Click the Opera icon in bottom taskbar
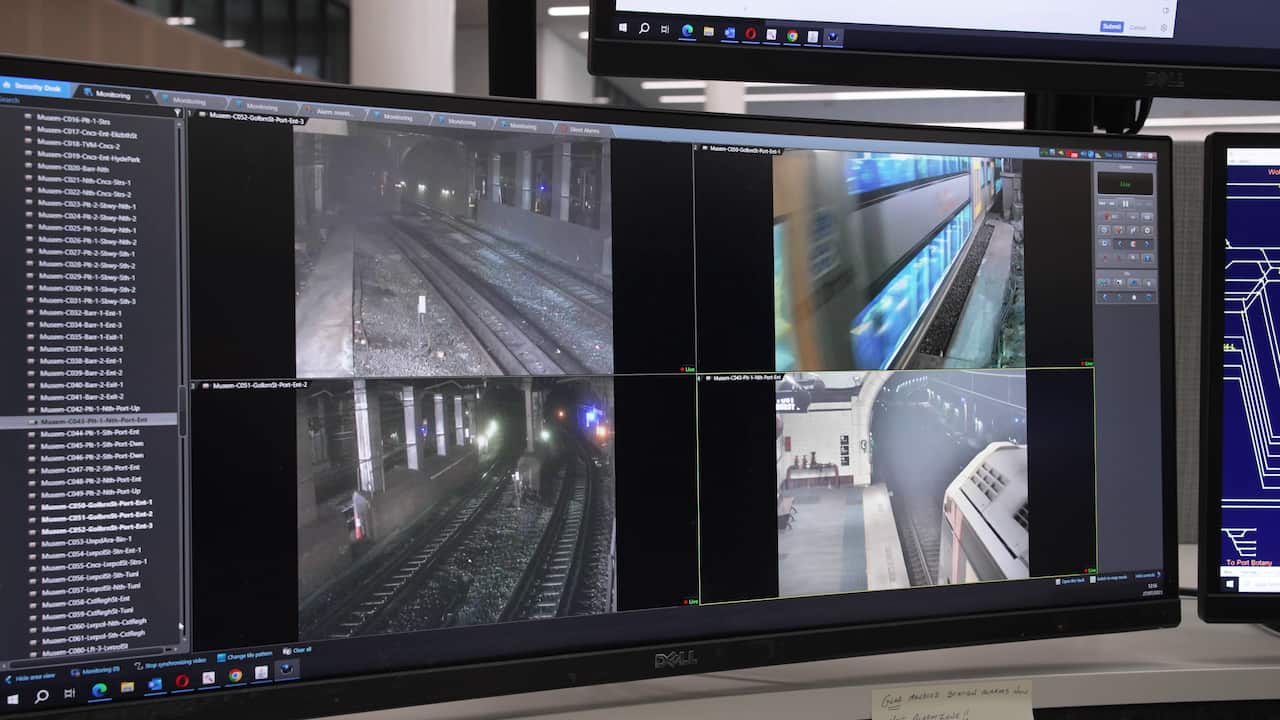The height and width of the screenshot is (720, 1280). [x=182, y=681]
